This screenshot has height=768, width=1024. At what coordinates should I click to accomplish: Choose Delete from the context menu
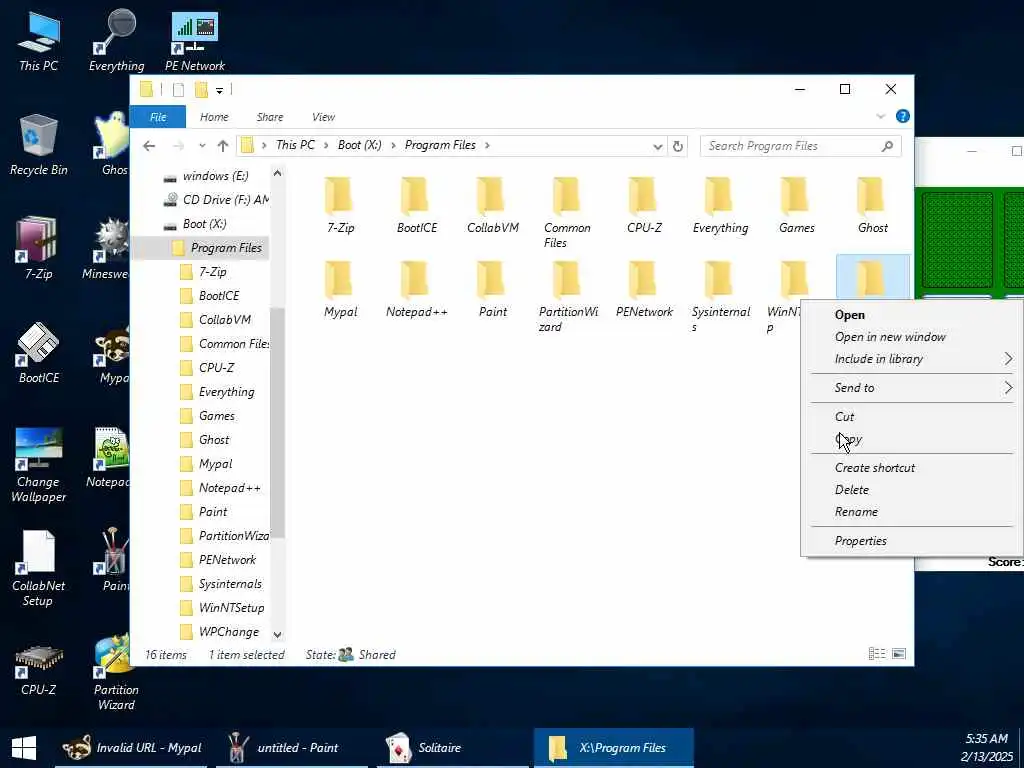[x=912, y=490]
